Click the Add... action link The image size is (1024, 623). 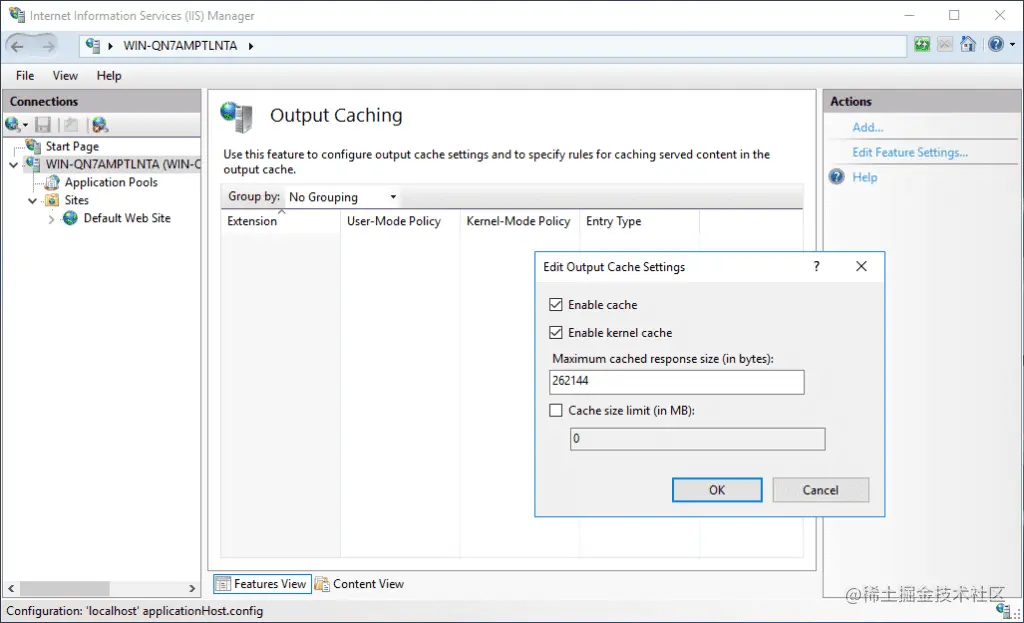(x=867, y=127)
